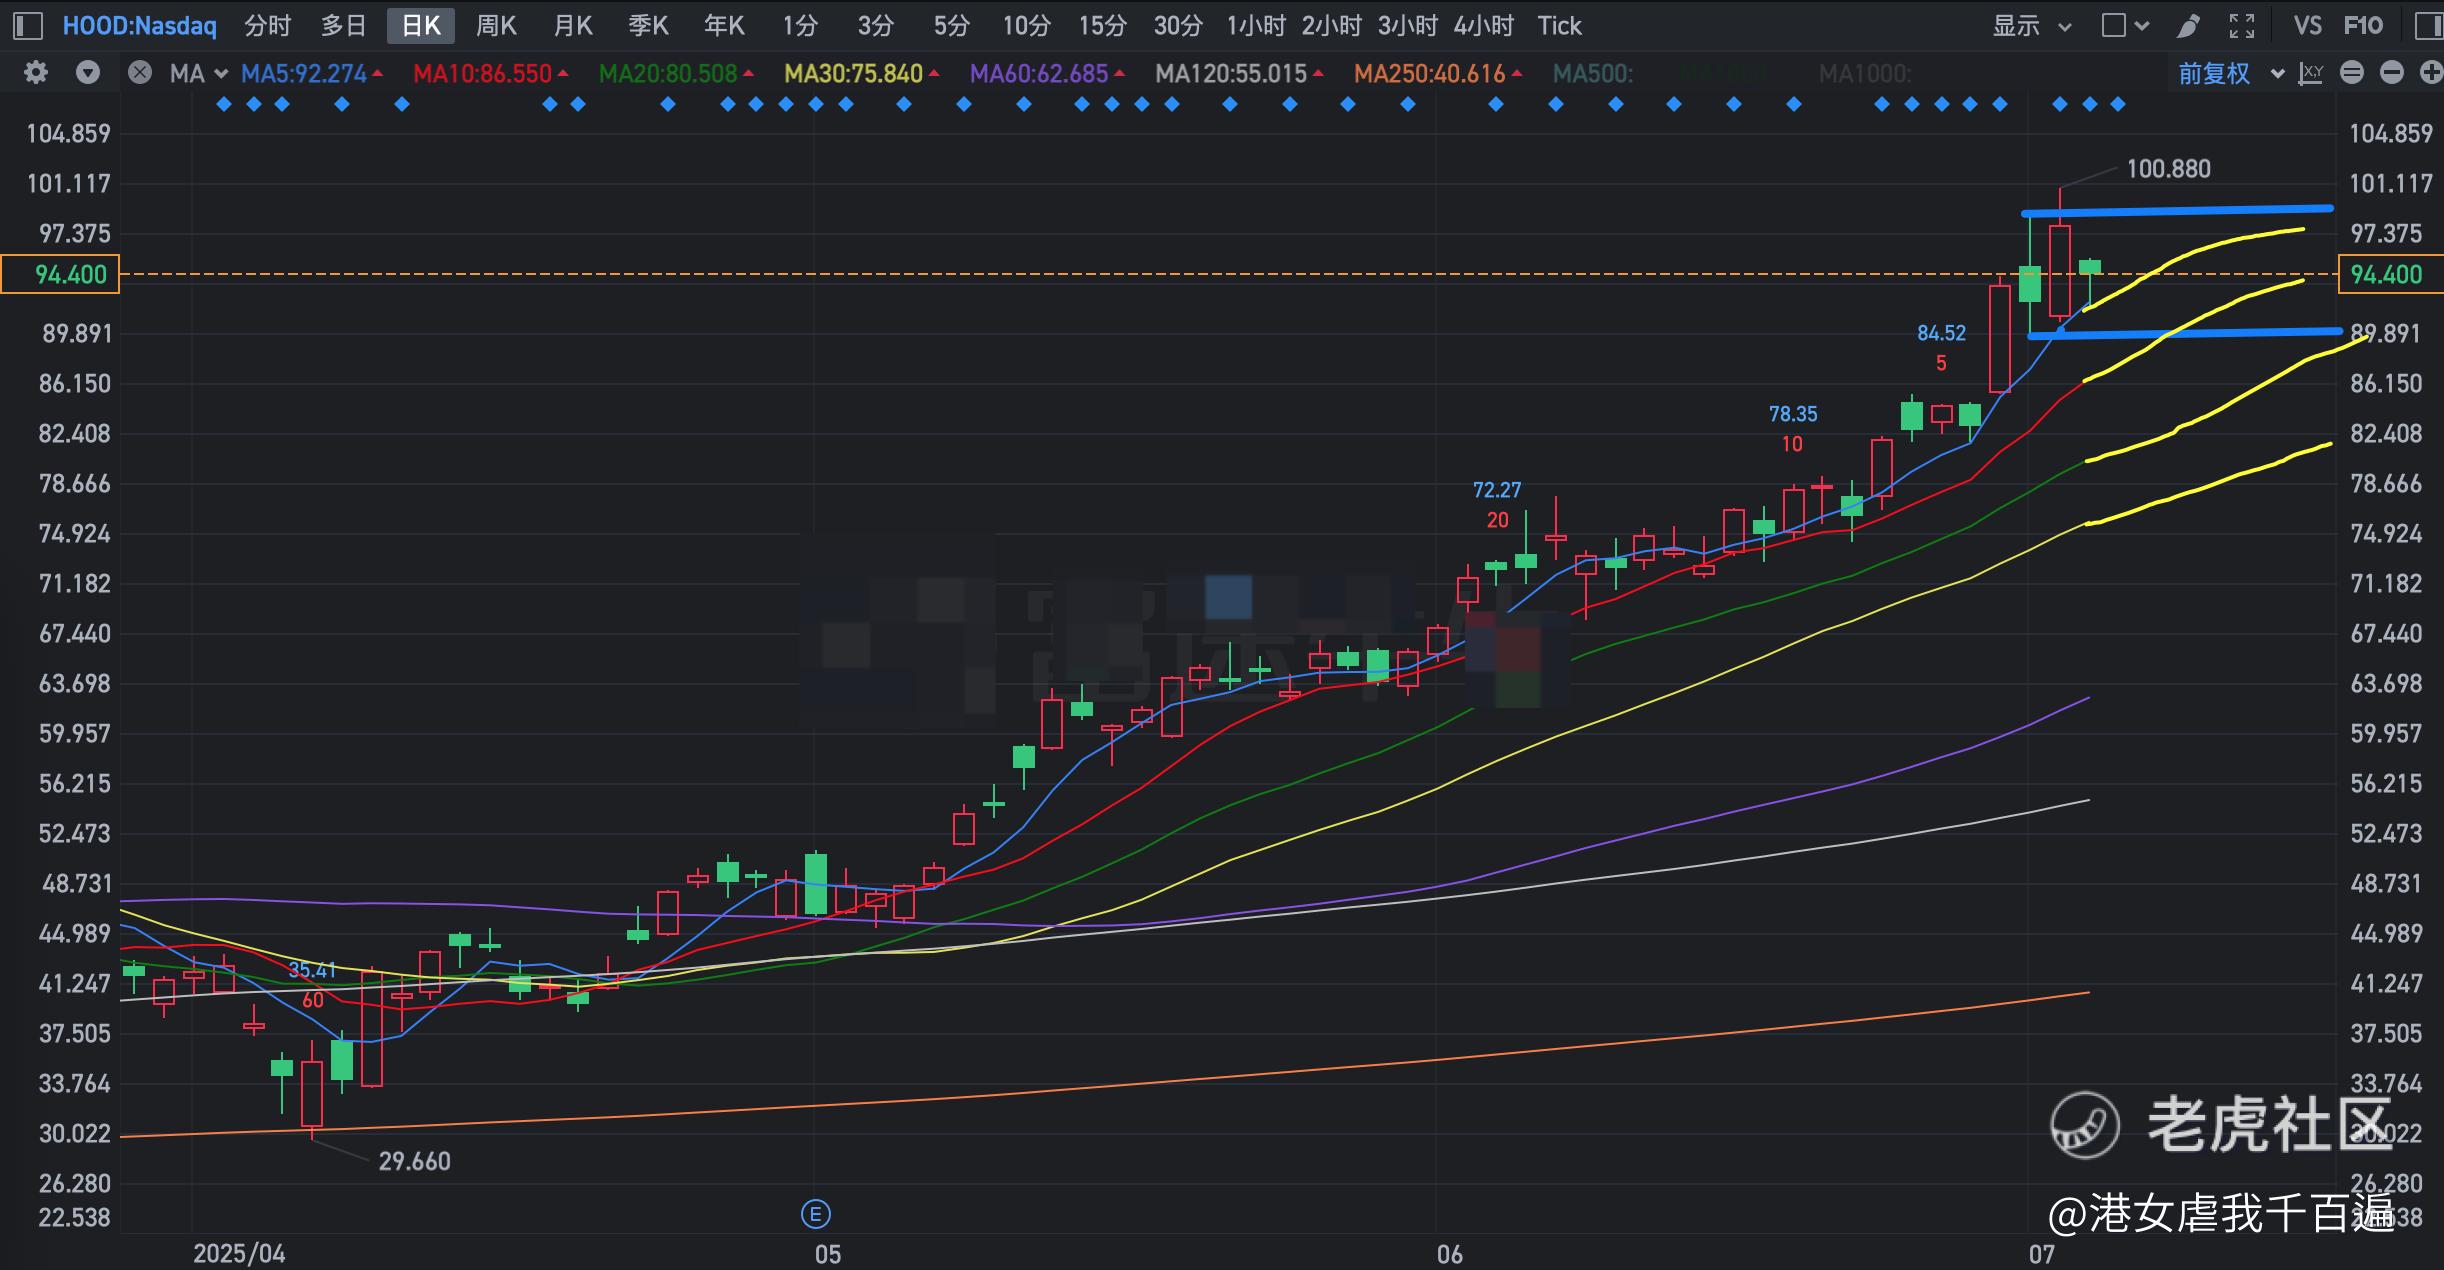Viewport: 2444px width, 1270px height.
Task: Switch to 季K quarterly tab
Action: 648,26
